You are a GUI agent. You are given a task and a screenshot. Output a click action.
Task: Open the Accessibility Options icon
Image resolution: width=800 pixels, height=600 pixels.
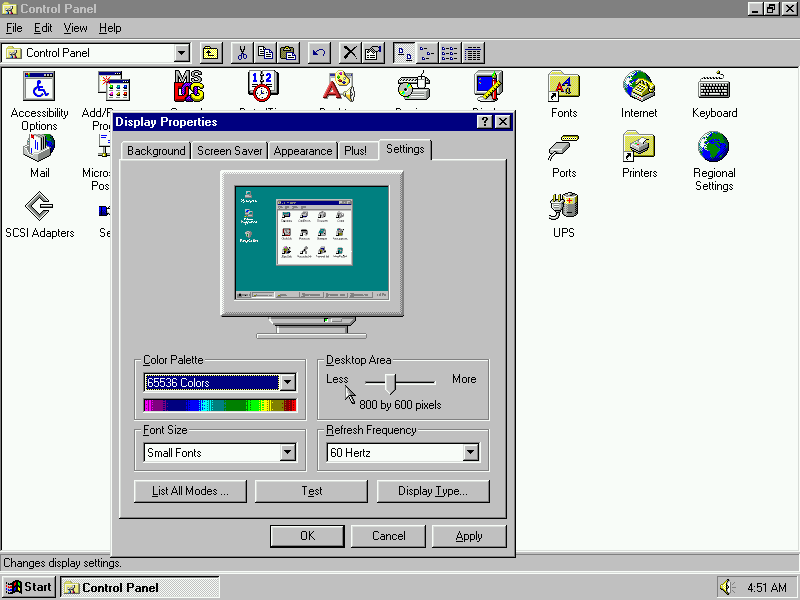(40, 88)
